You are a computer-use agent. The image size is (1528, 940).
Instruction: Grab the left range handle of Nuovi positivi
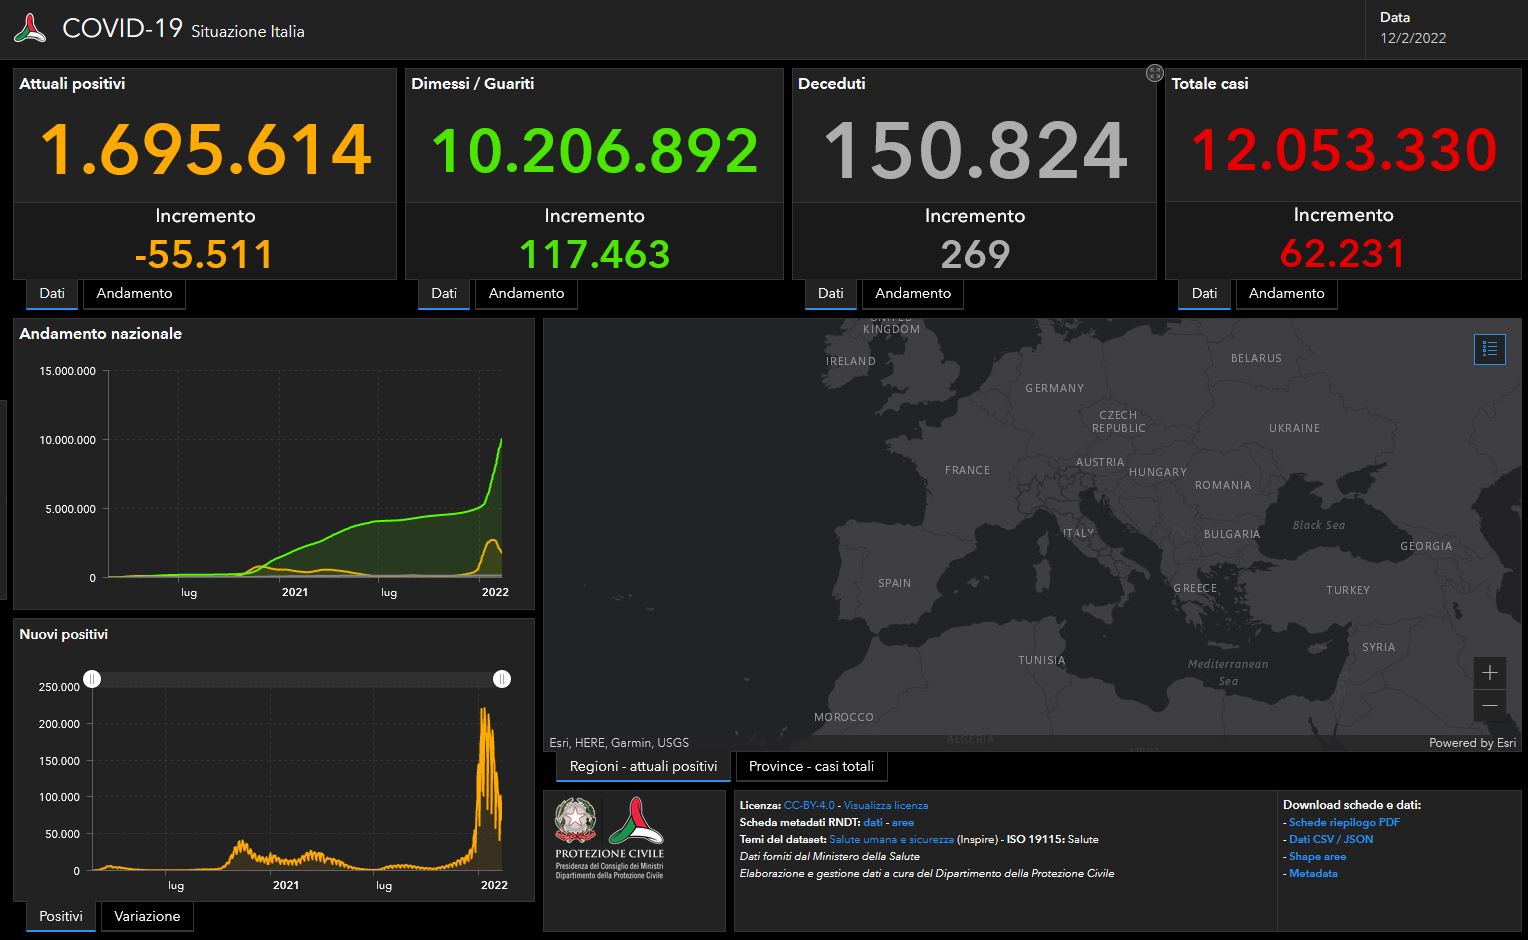tap(92, 679)
